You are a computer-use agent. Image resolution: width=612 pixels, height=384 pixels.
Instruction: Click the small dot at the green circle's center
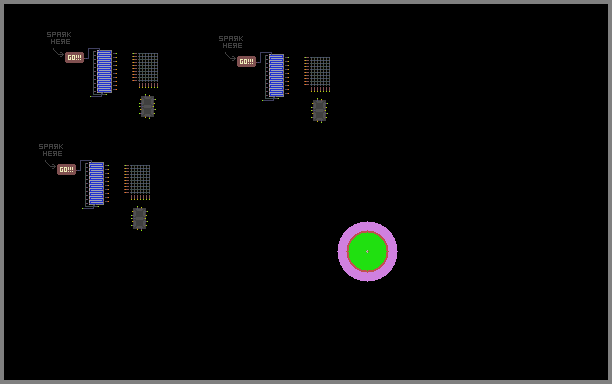click(x=367, y=252)
